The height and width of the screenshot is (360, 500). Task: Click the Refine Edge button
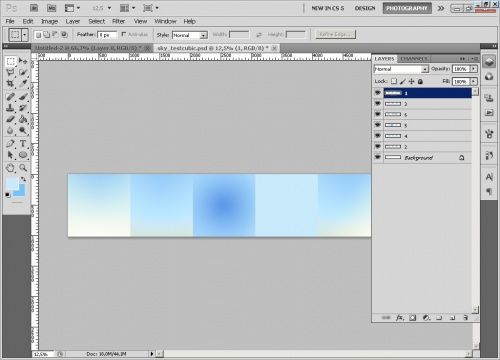[x=335, y=34]
